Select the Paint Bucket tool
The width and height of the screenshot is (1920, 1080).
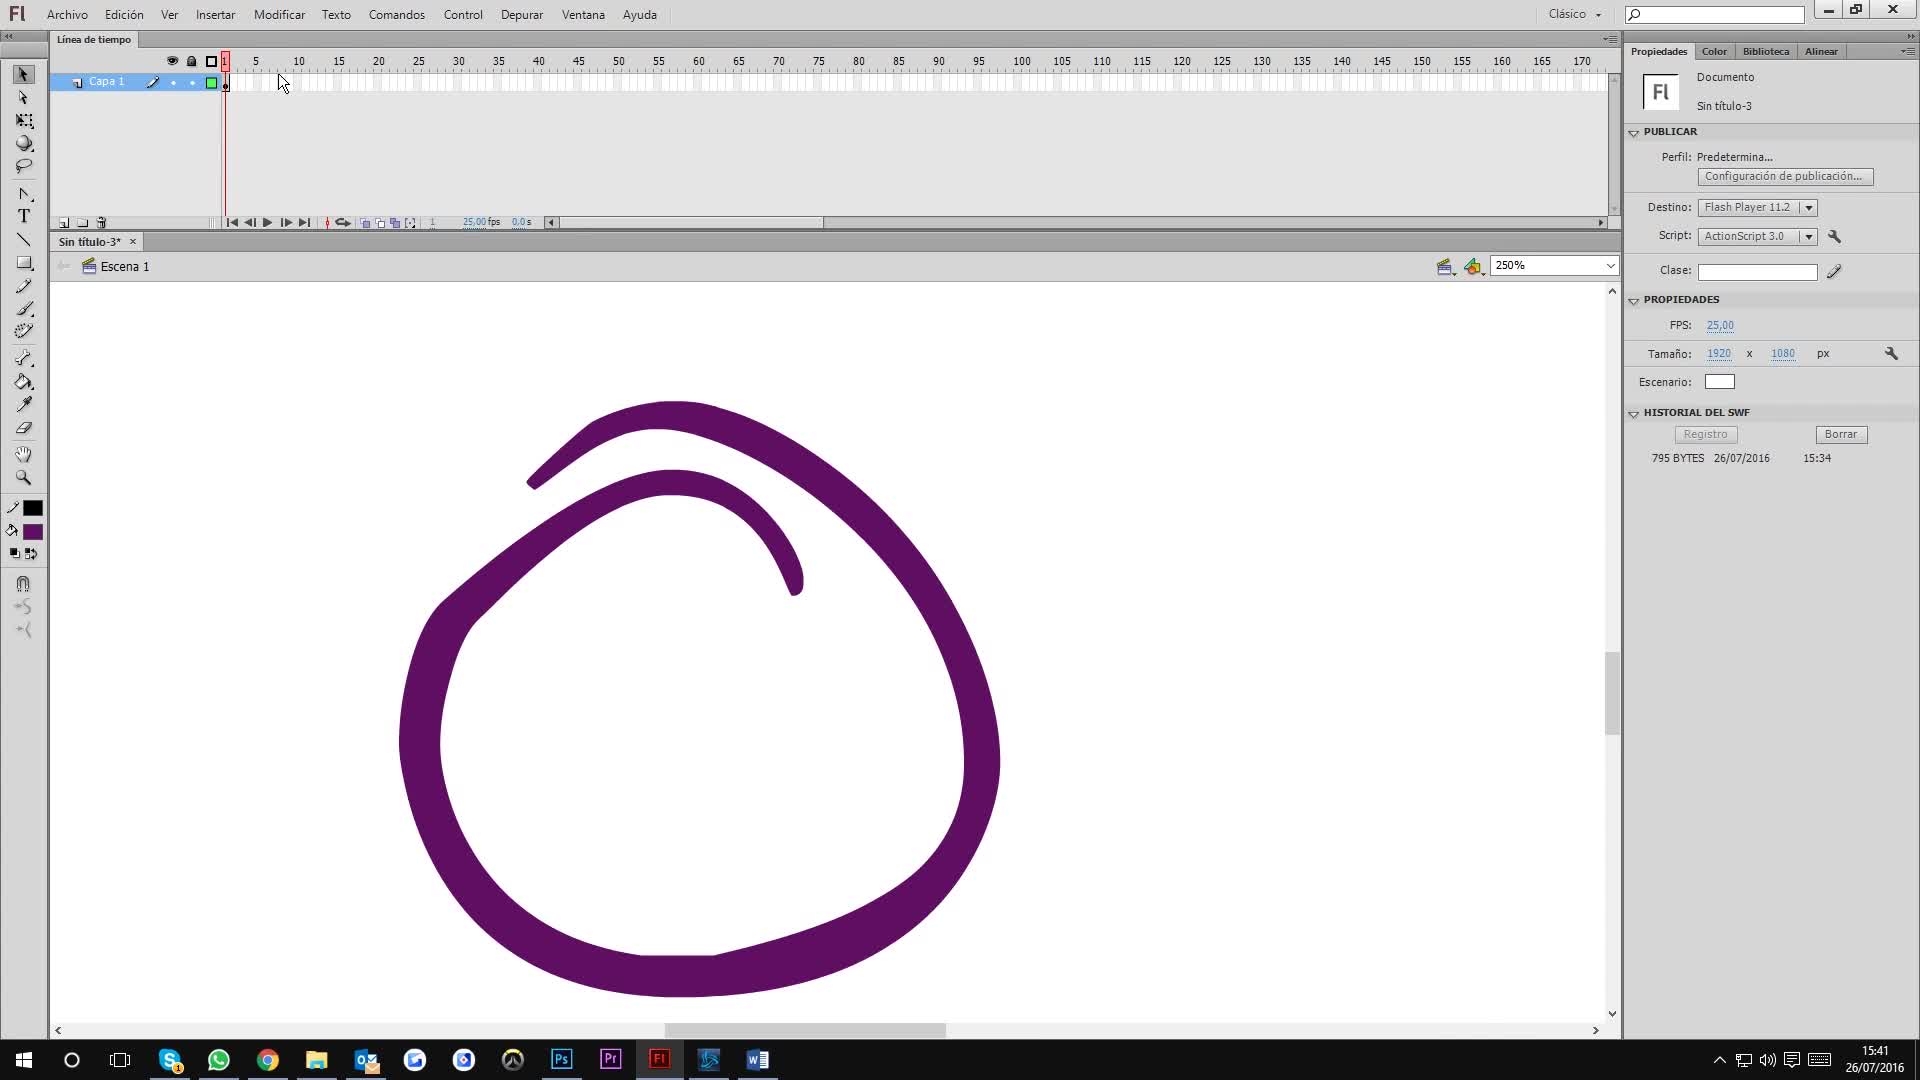pos(24,382)
